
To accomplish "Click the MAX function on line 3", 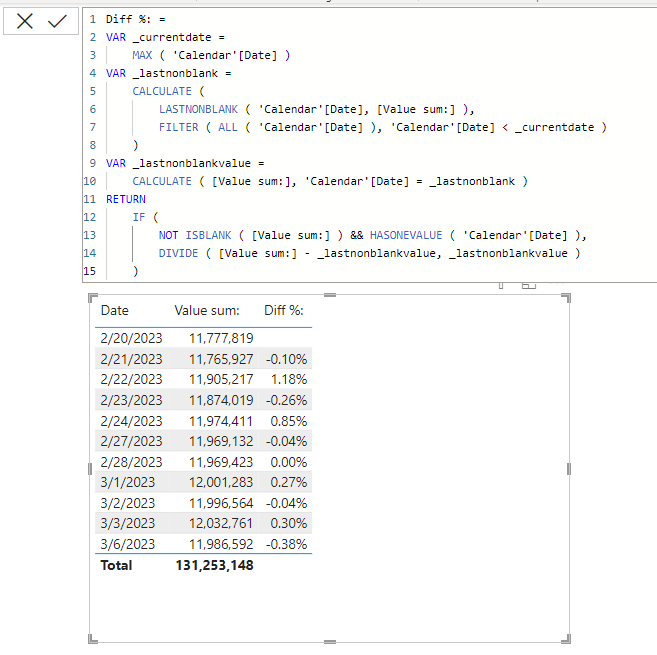I will (142, 55).
